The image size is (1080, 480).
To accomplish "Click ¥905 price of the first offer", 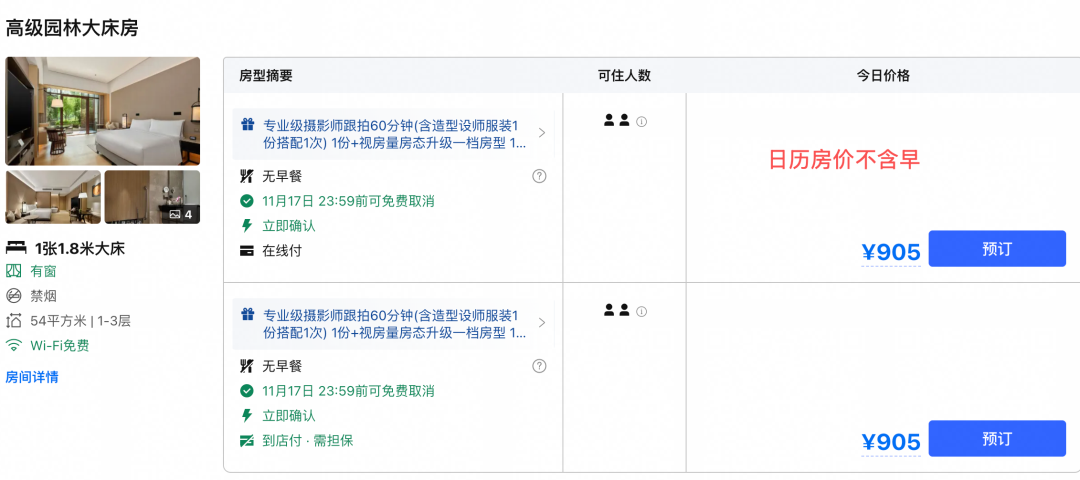I will (x=891, y=253).
